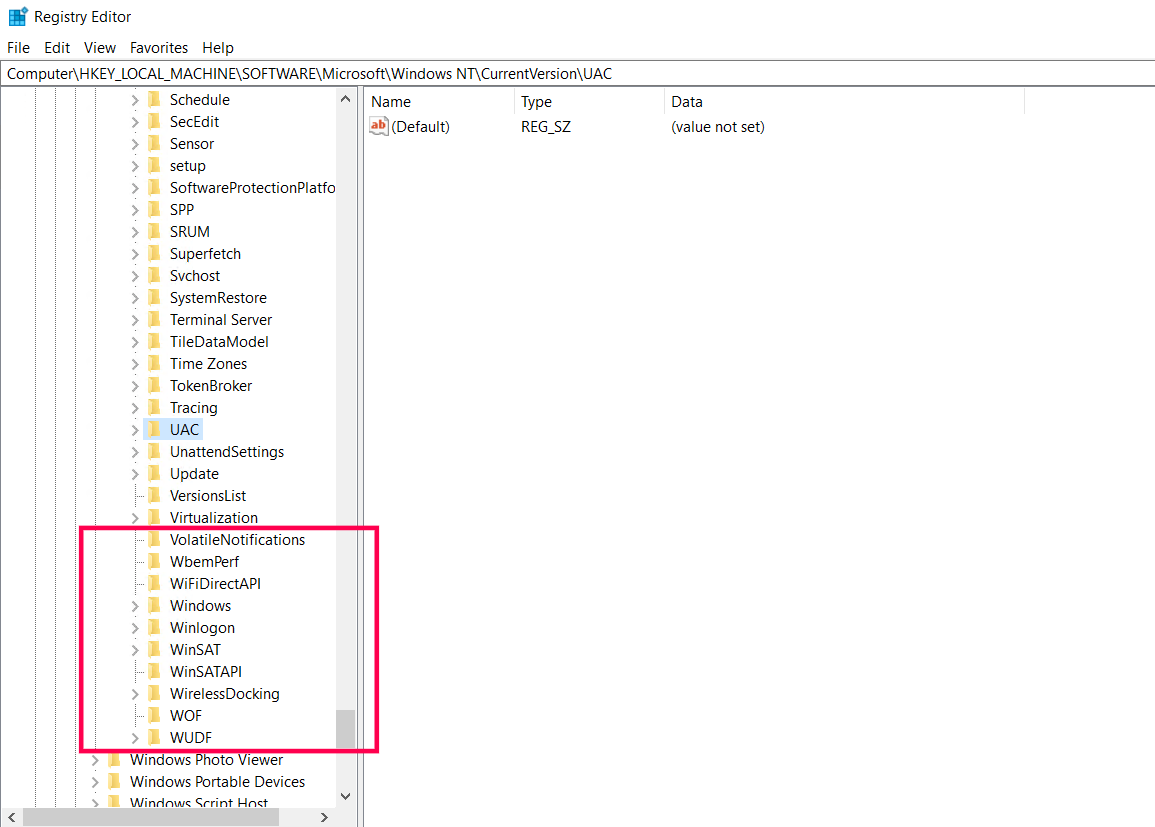Screen dimensions: 1155x827
Task: Click the SystemRestore folder icon
Action: [154, 298]
